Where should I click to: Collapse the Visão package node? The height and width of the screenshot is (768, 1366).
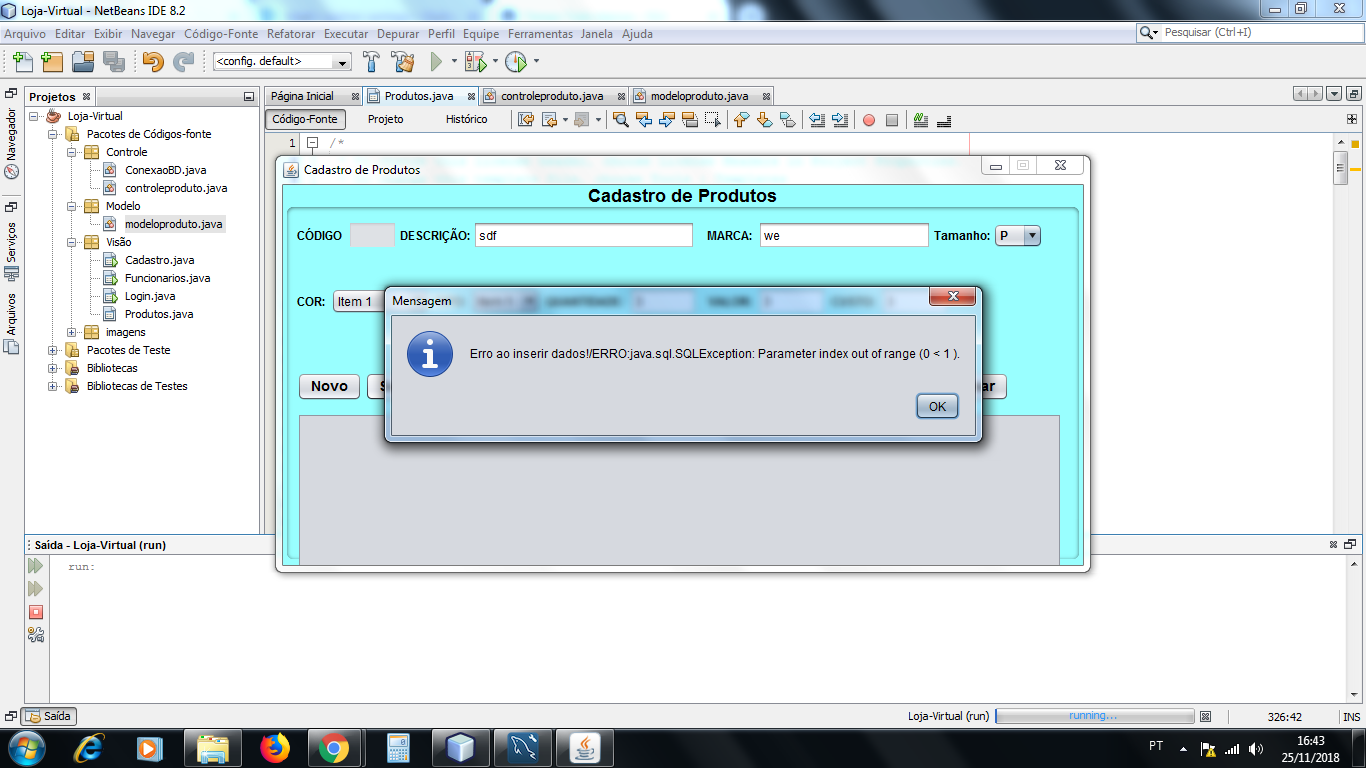72,242
